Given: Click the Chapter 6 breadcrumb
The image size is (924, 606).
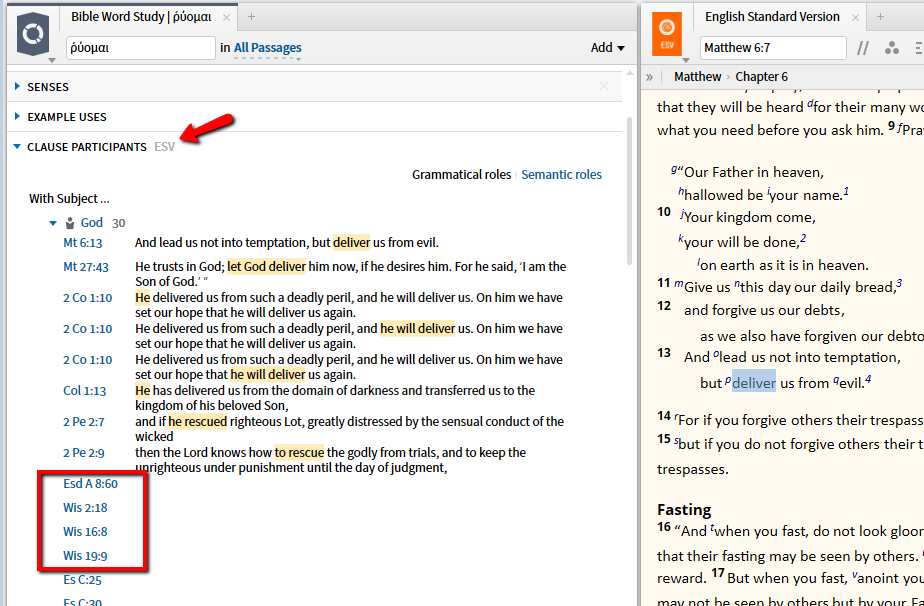Looking at the screenshot, I should coord(761,77).
